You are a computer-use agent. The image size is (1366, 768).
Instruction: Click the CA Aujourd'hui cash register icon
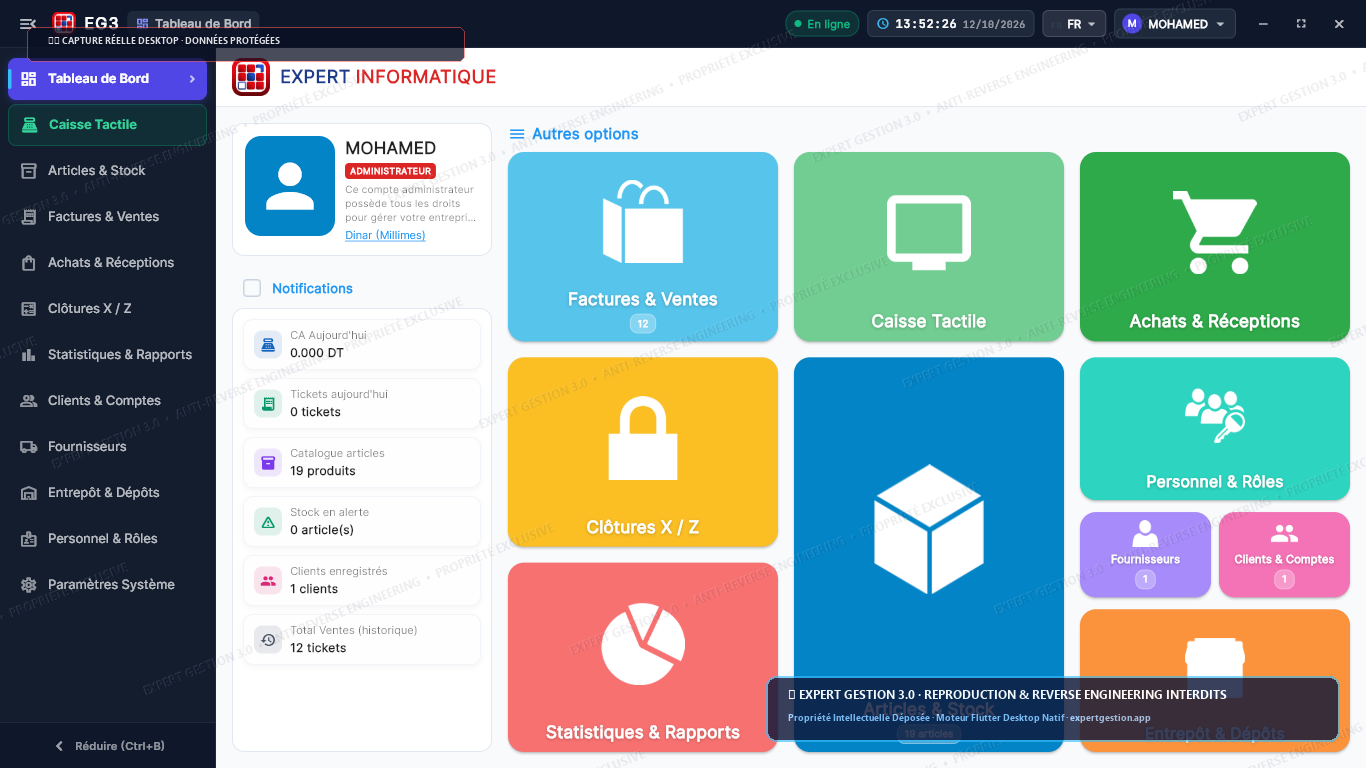[268, 345]
